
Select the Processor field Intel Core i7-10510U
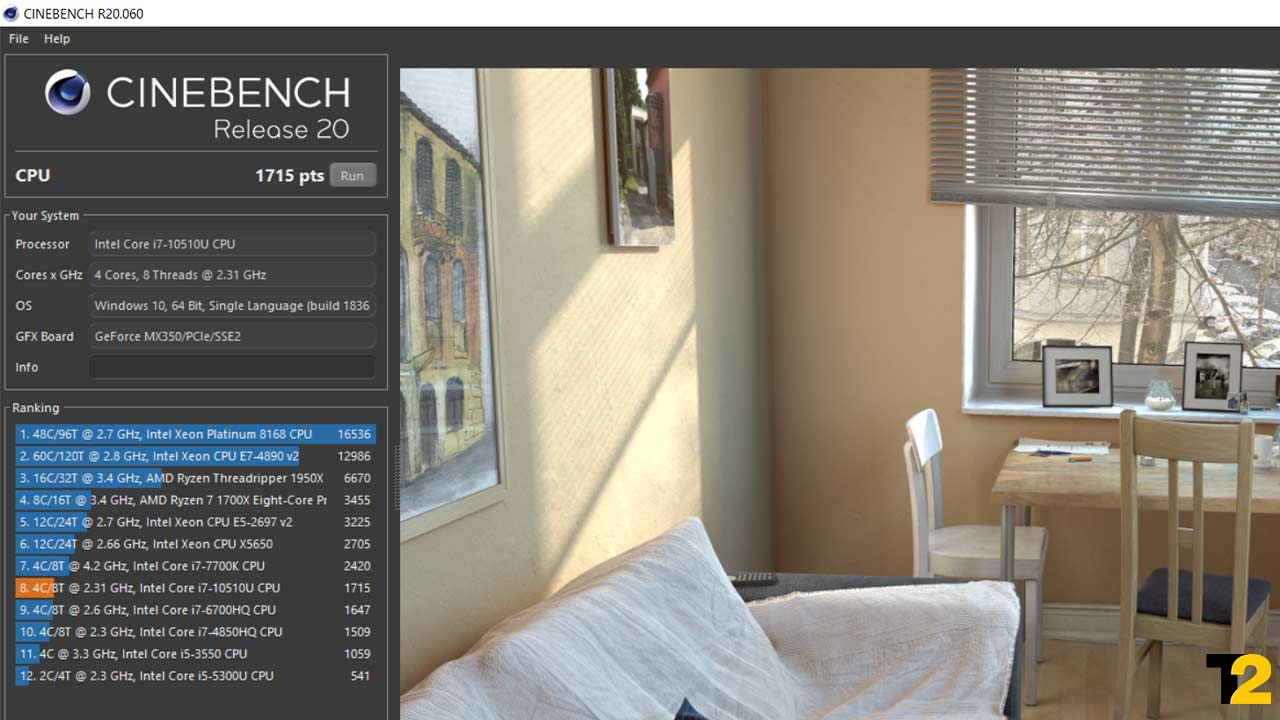232,244
